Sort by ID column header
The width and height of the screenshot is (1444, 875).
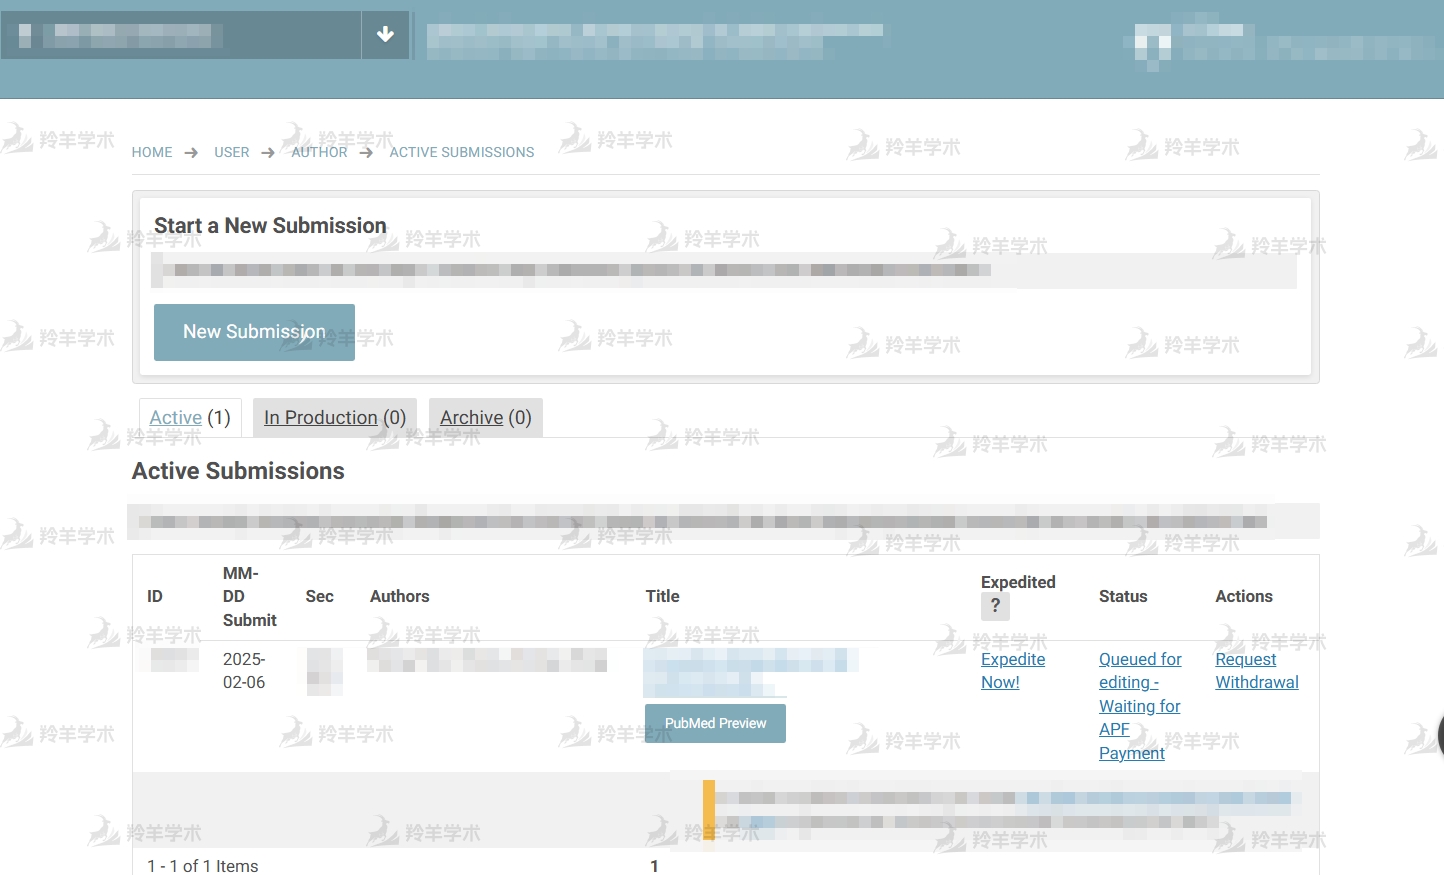155,596
